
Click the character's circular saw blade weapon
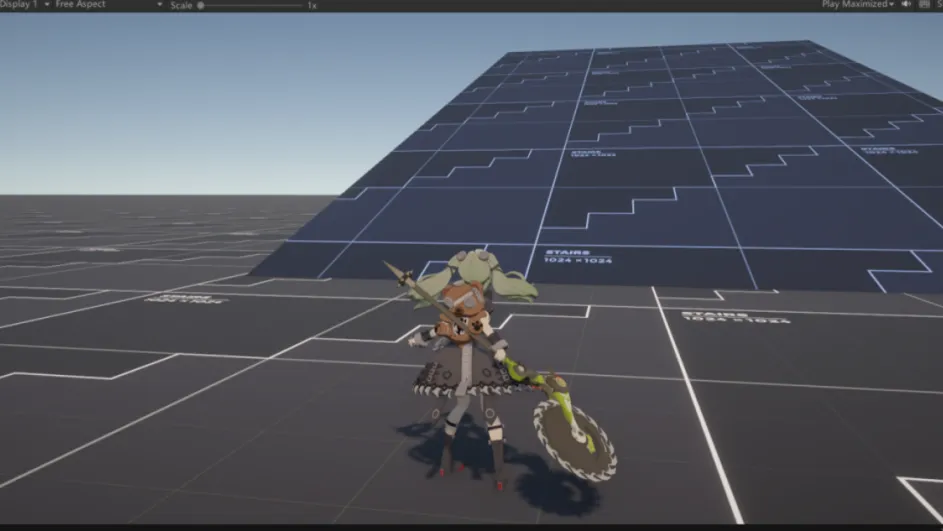coord(574,439)
